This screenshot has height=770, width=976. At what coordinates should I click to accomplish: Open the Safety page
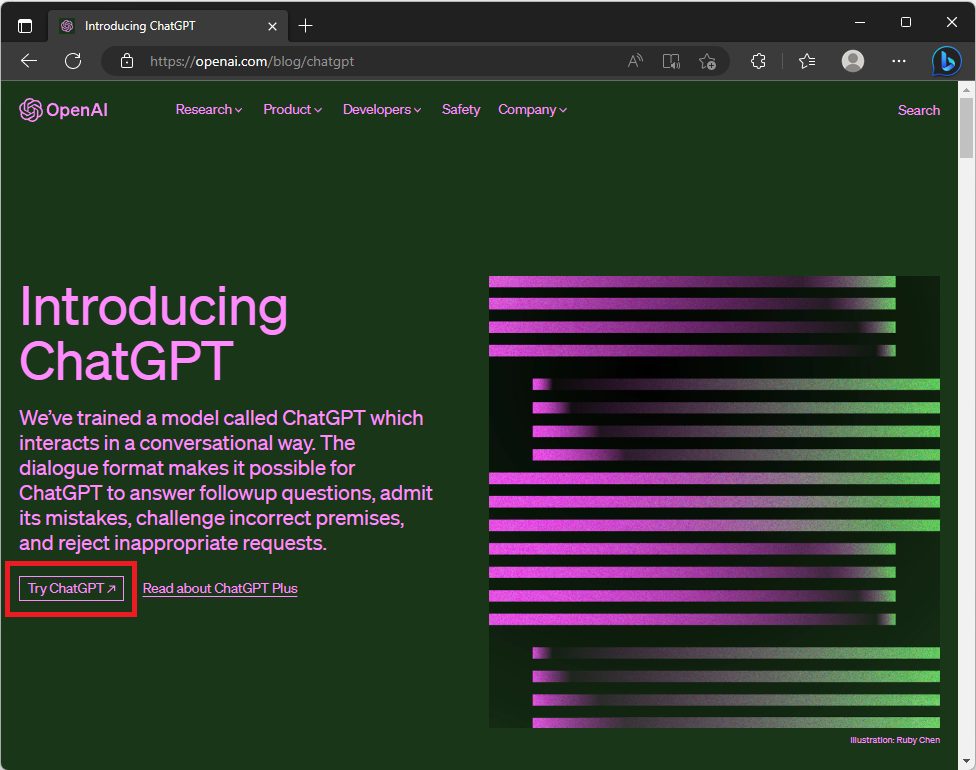(x=461, y=110)
